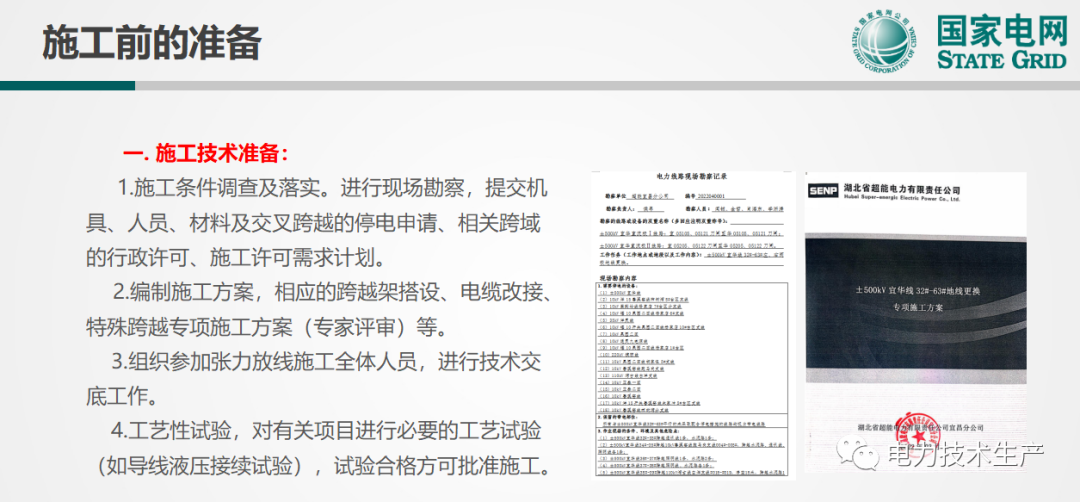Screen dimensions: 1080x502
Task: Open the 电力线路现场勘察记录 document thumbnail
Action: pyautogui.click(x=693, y=325)
